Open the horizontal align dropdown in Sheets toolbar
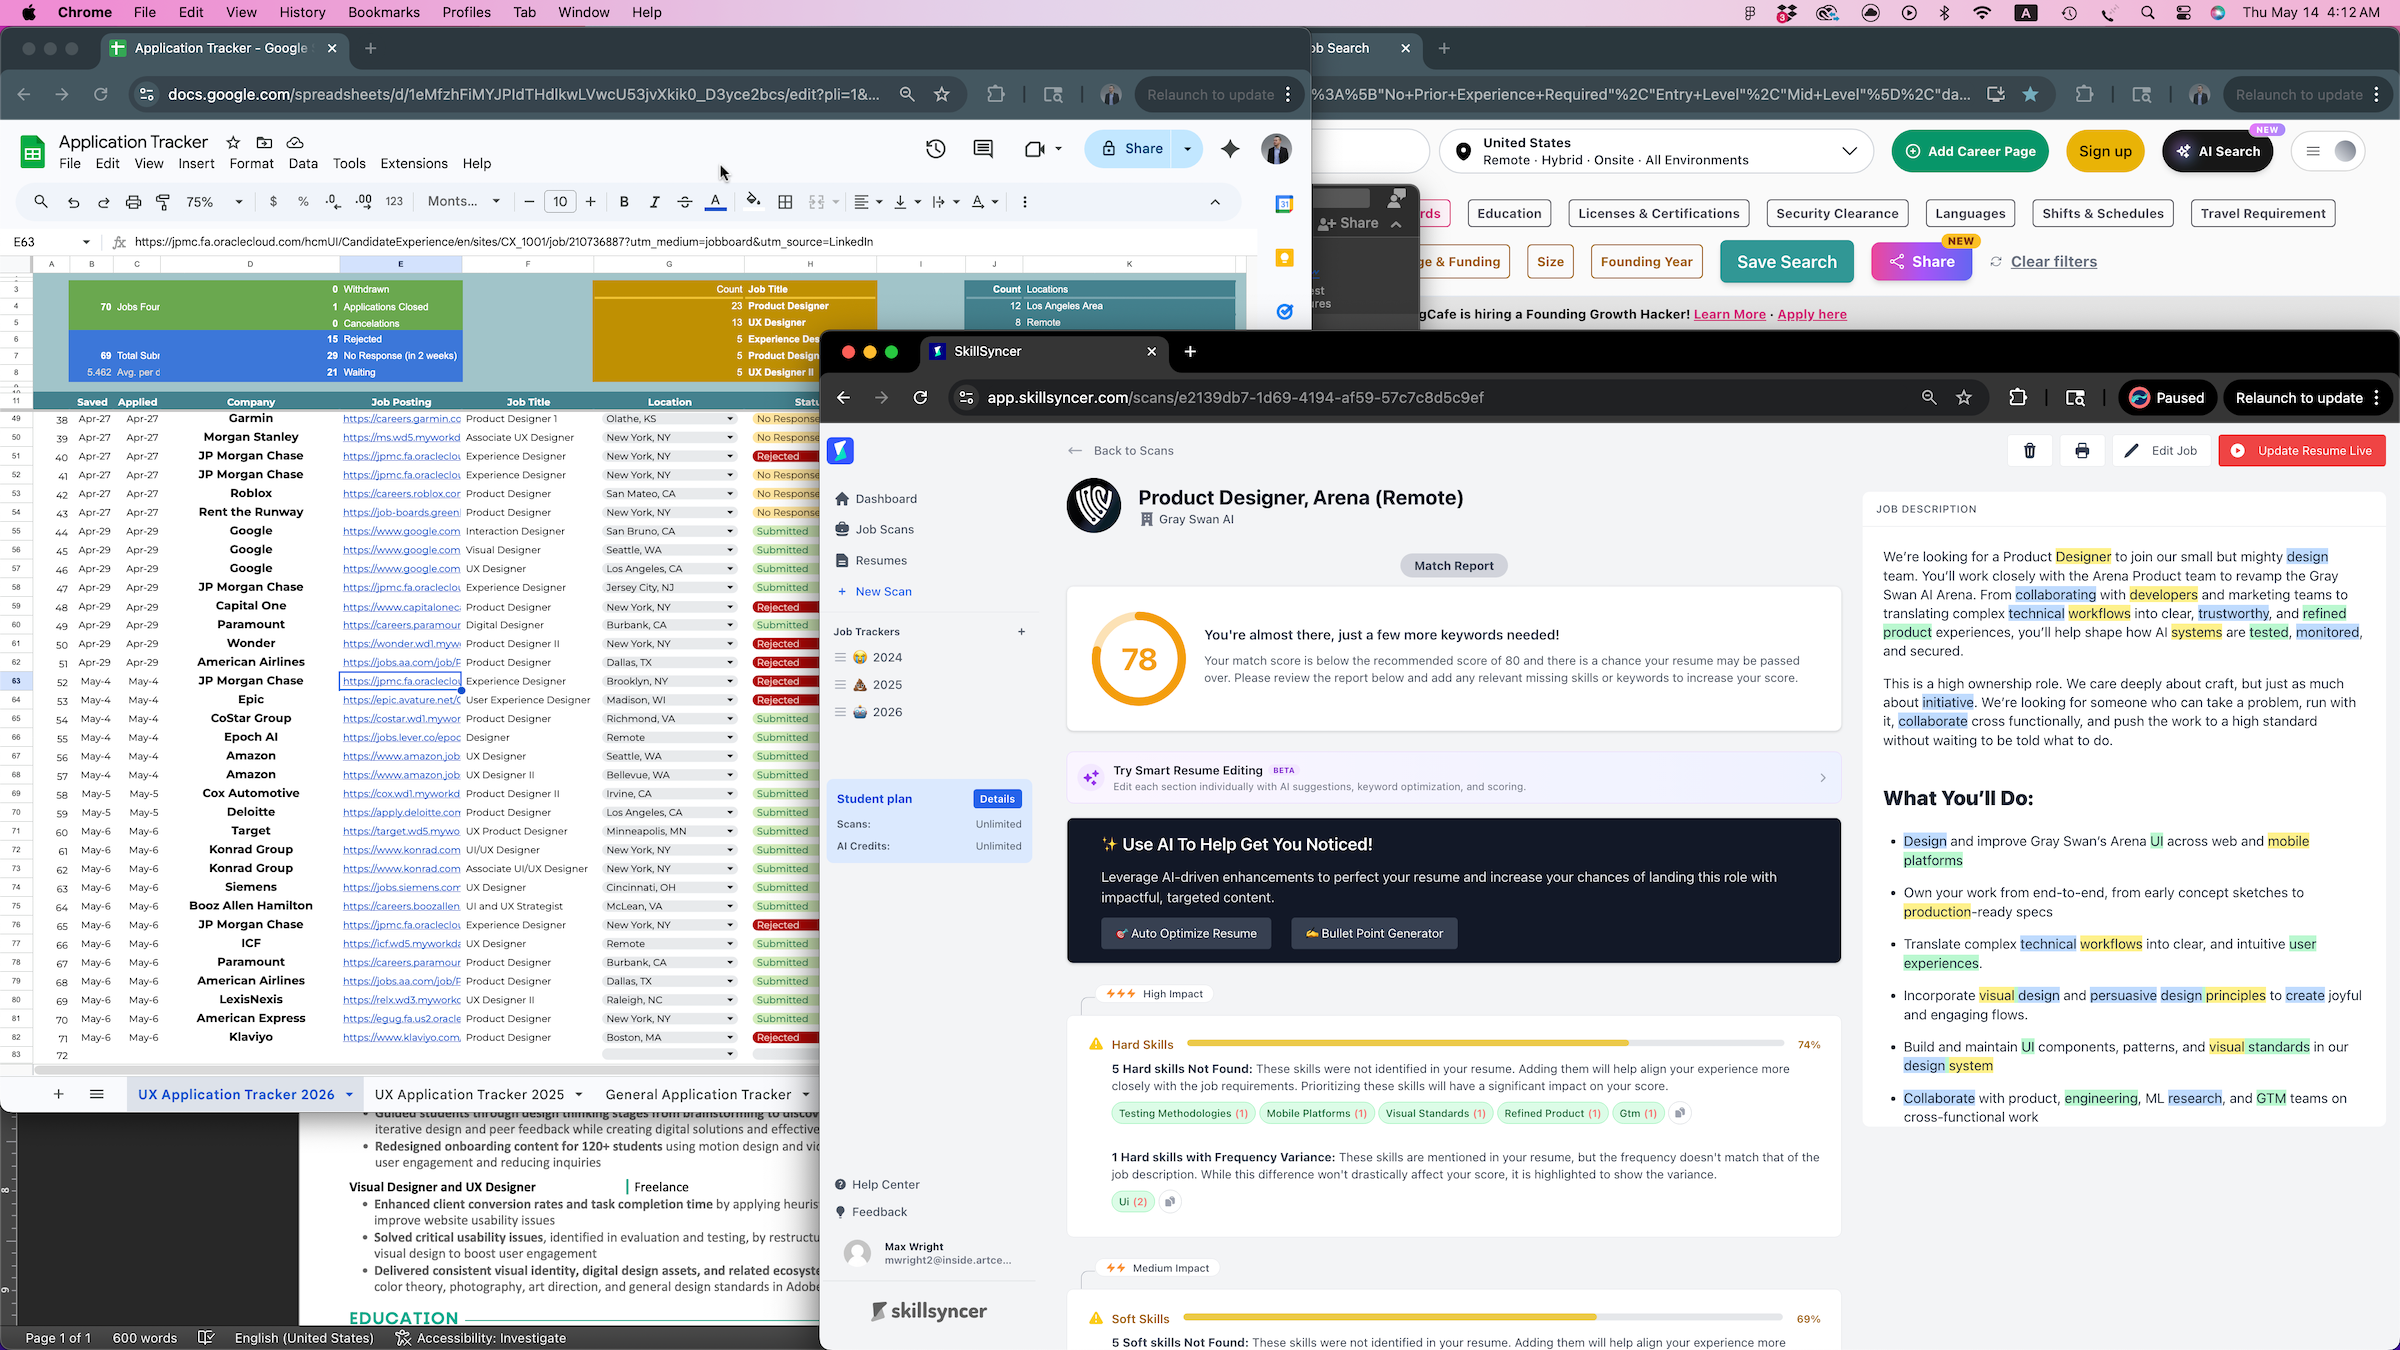Screen dimensions: 2400x1350 [868, 202]
